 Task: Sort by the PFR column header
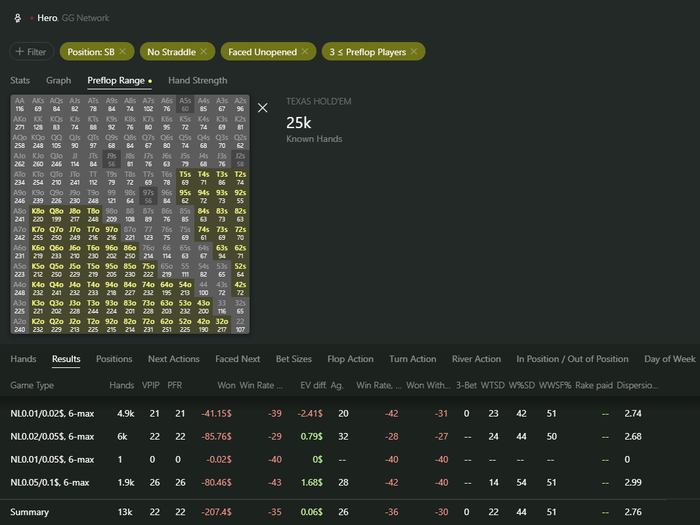tap(175, 385)
